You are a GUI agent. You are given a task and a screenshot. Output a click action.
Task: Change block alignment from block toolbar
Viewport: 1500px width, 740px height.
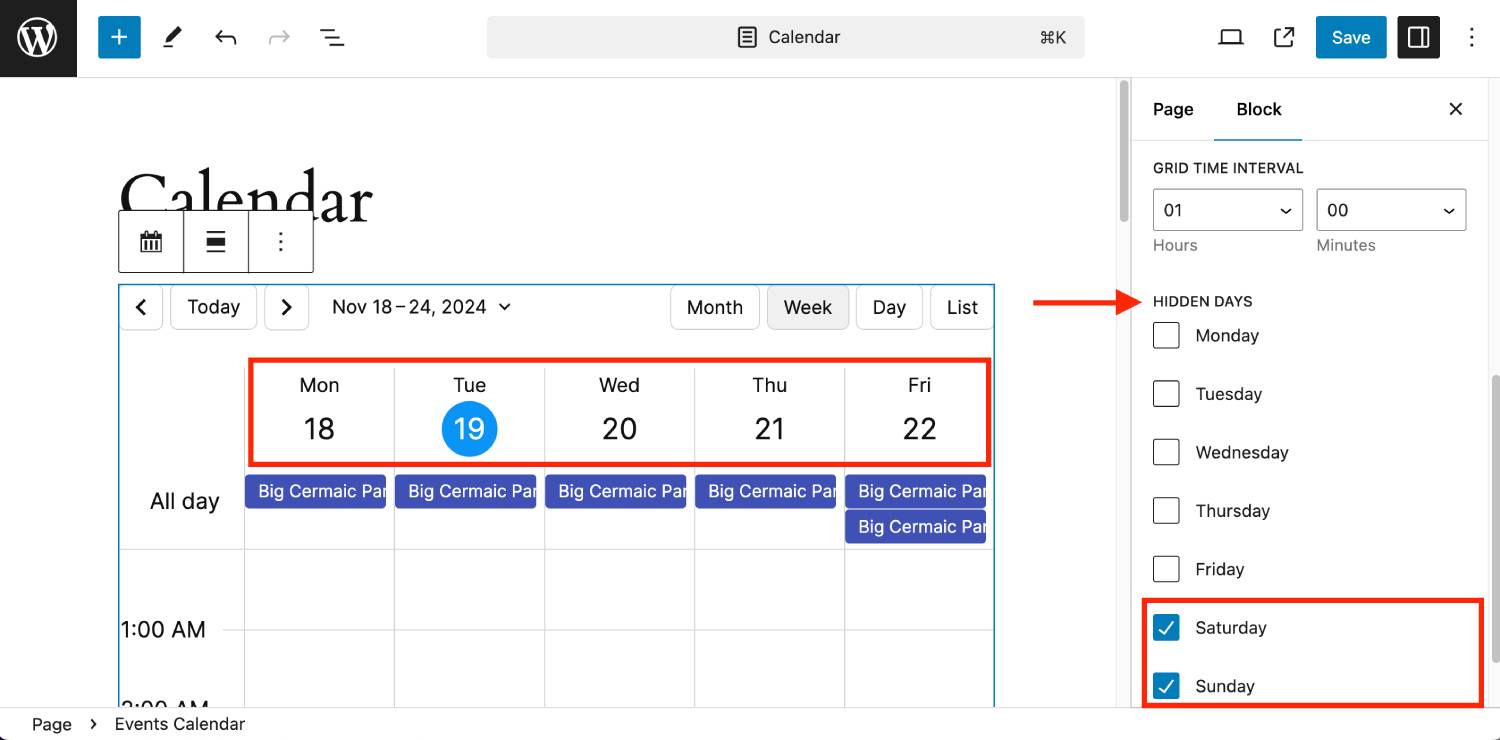[216, 241]
